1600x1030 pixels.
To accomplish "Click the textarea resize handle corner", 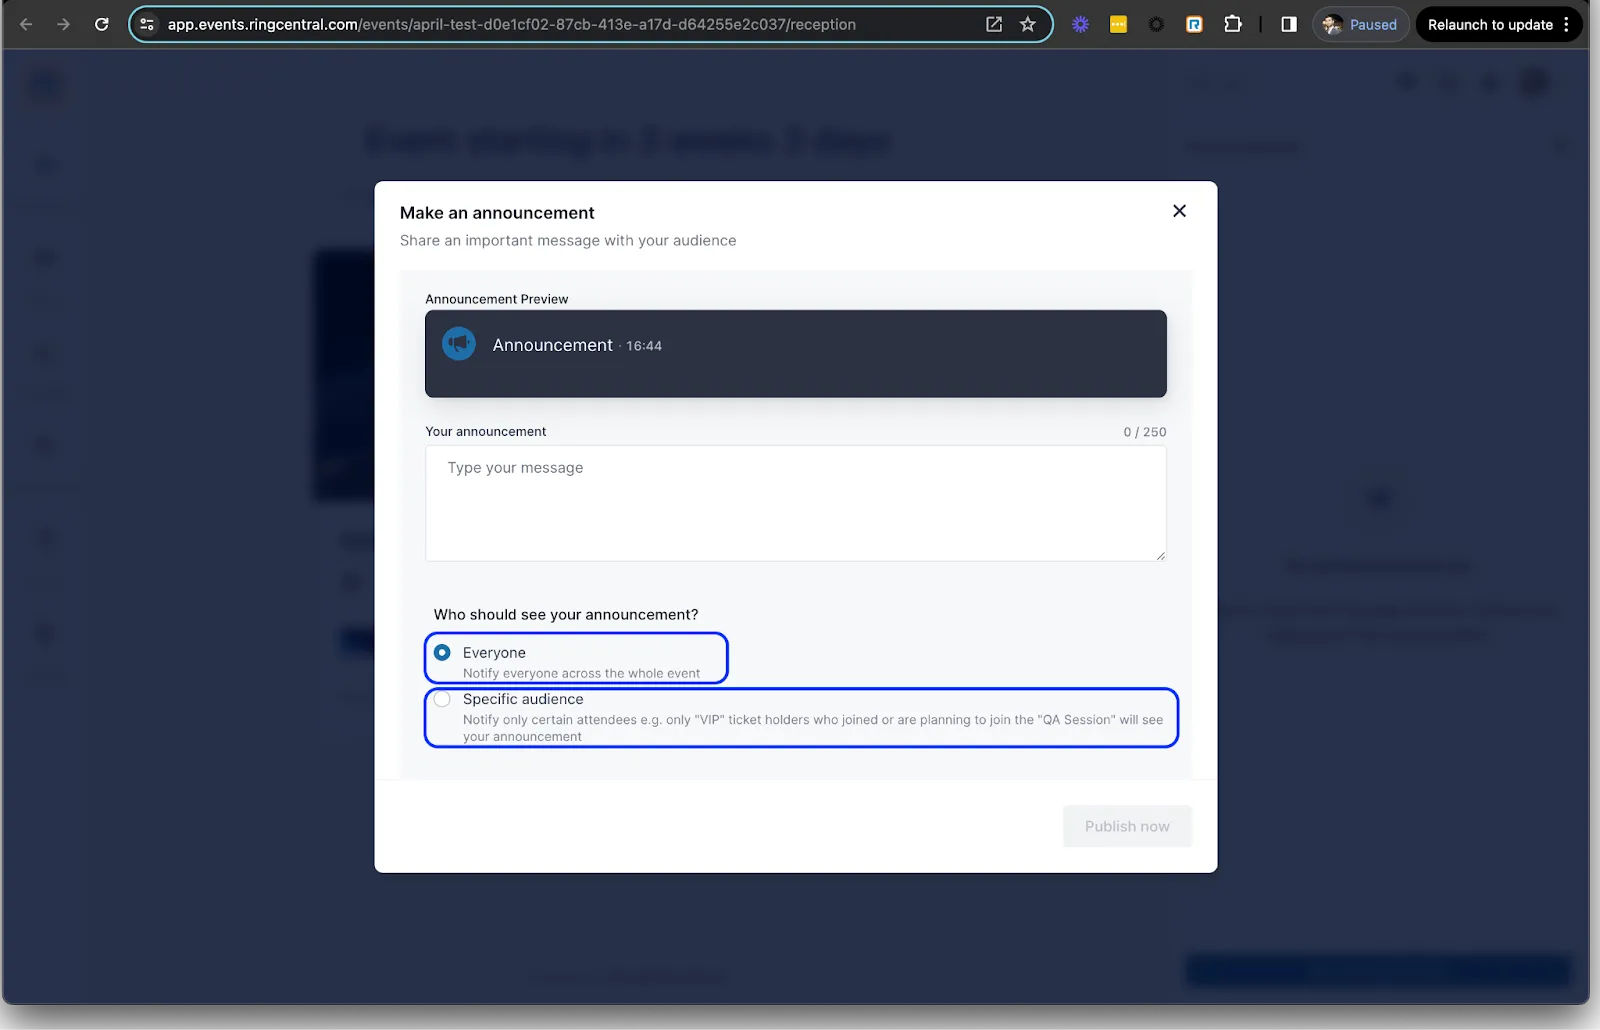I will click(1160, 555).
